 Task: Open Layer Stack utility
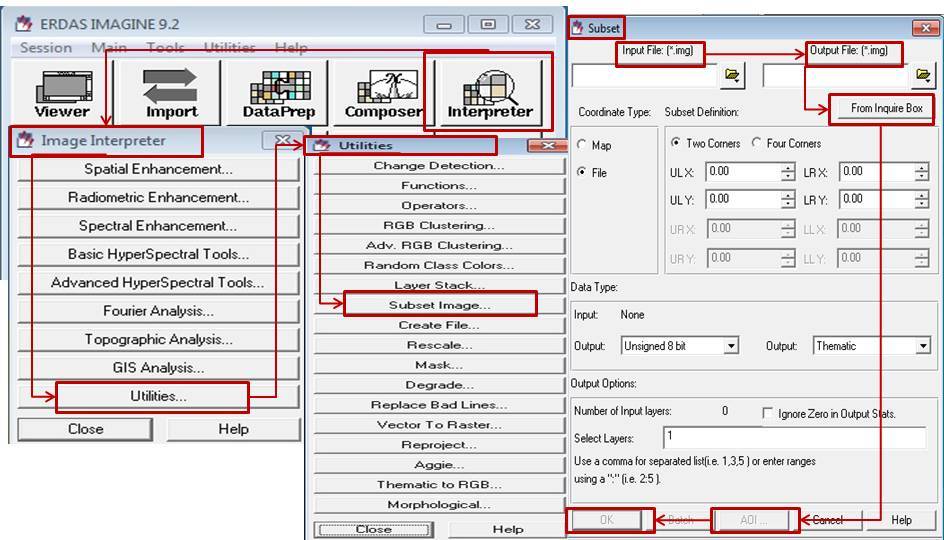[439, 285]
